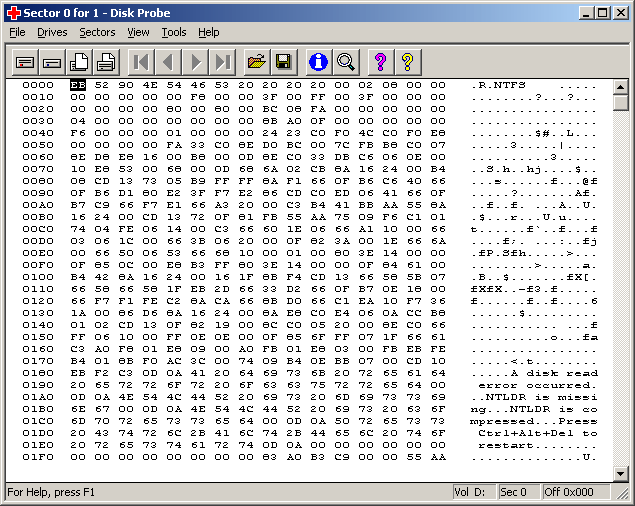This screenshot has height=506, width=635.
Task: Click the ASCII text 'A disk read'
Action: click(554, 373)
